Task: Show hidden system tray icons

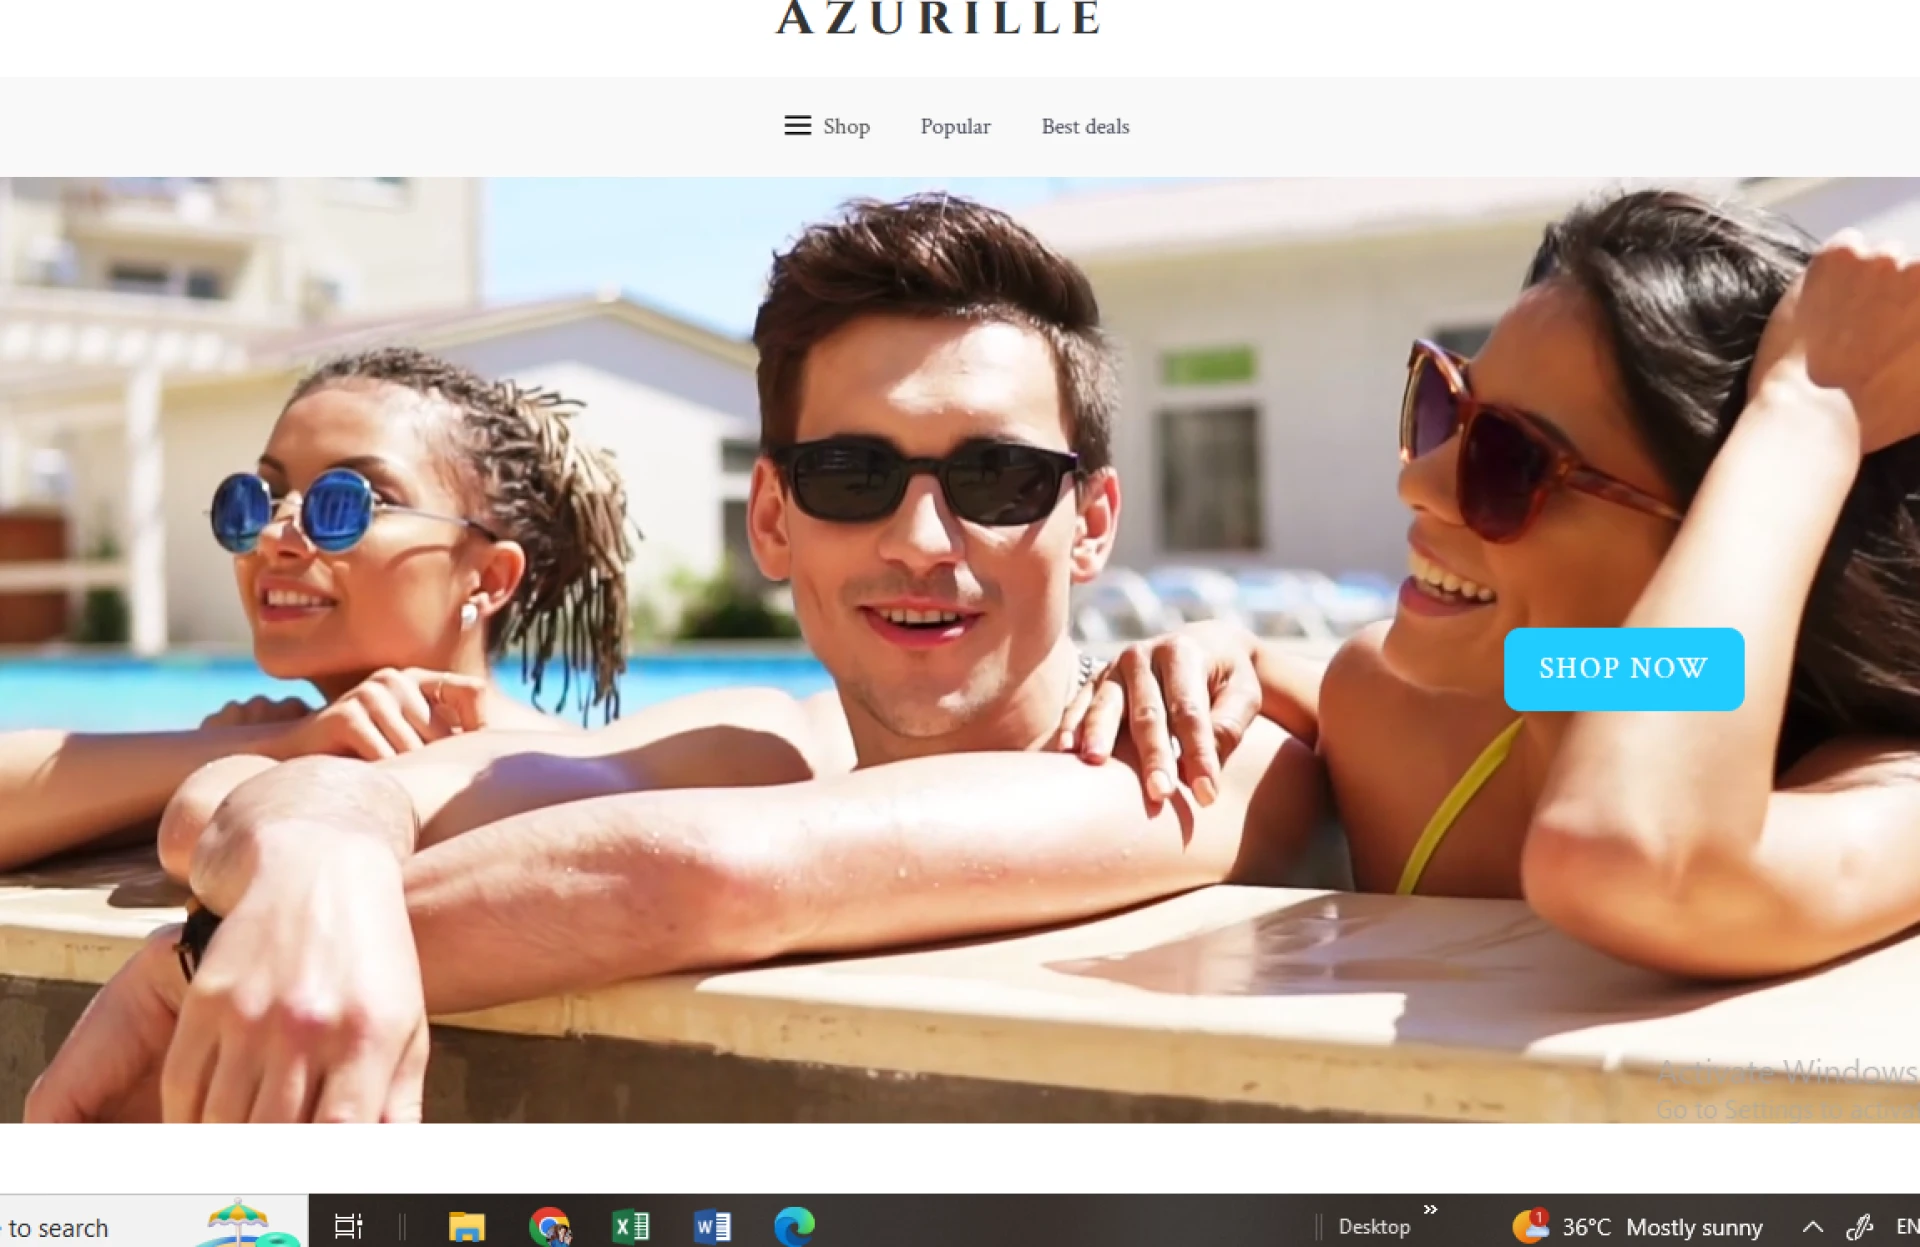Action: coord(1813,1227)
